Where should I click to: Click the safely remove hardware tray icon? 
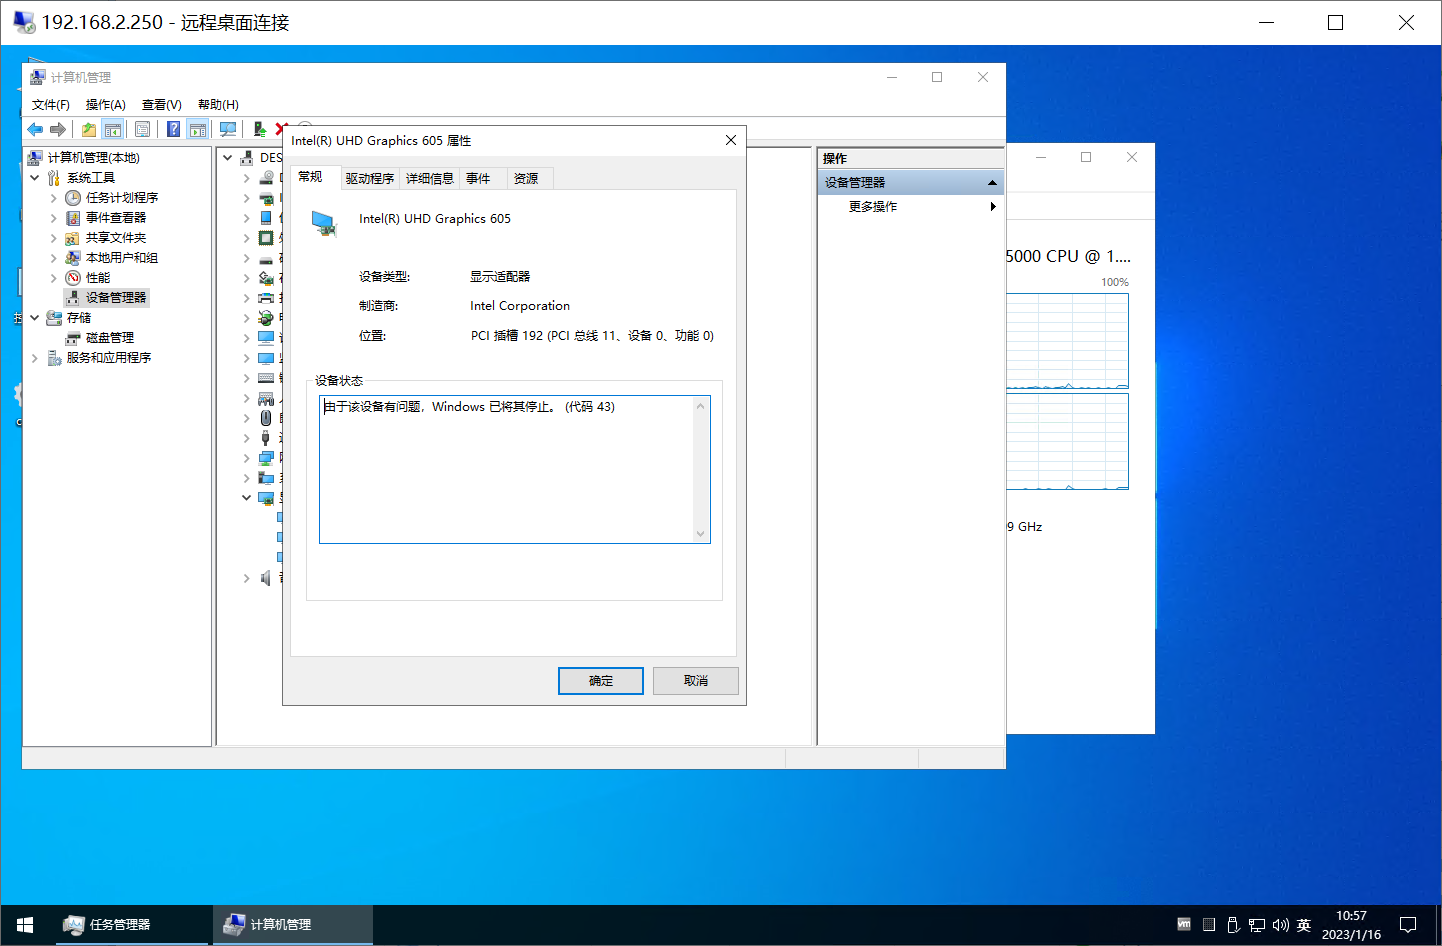click(1233, 925)
